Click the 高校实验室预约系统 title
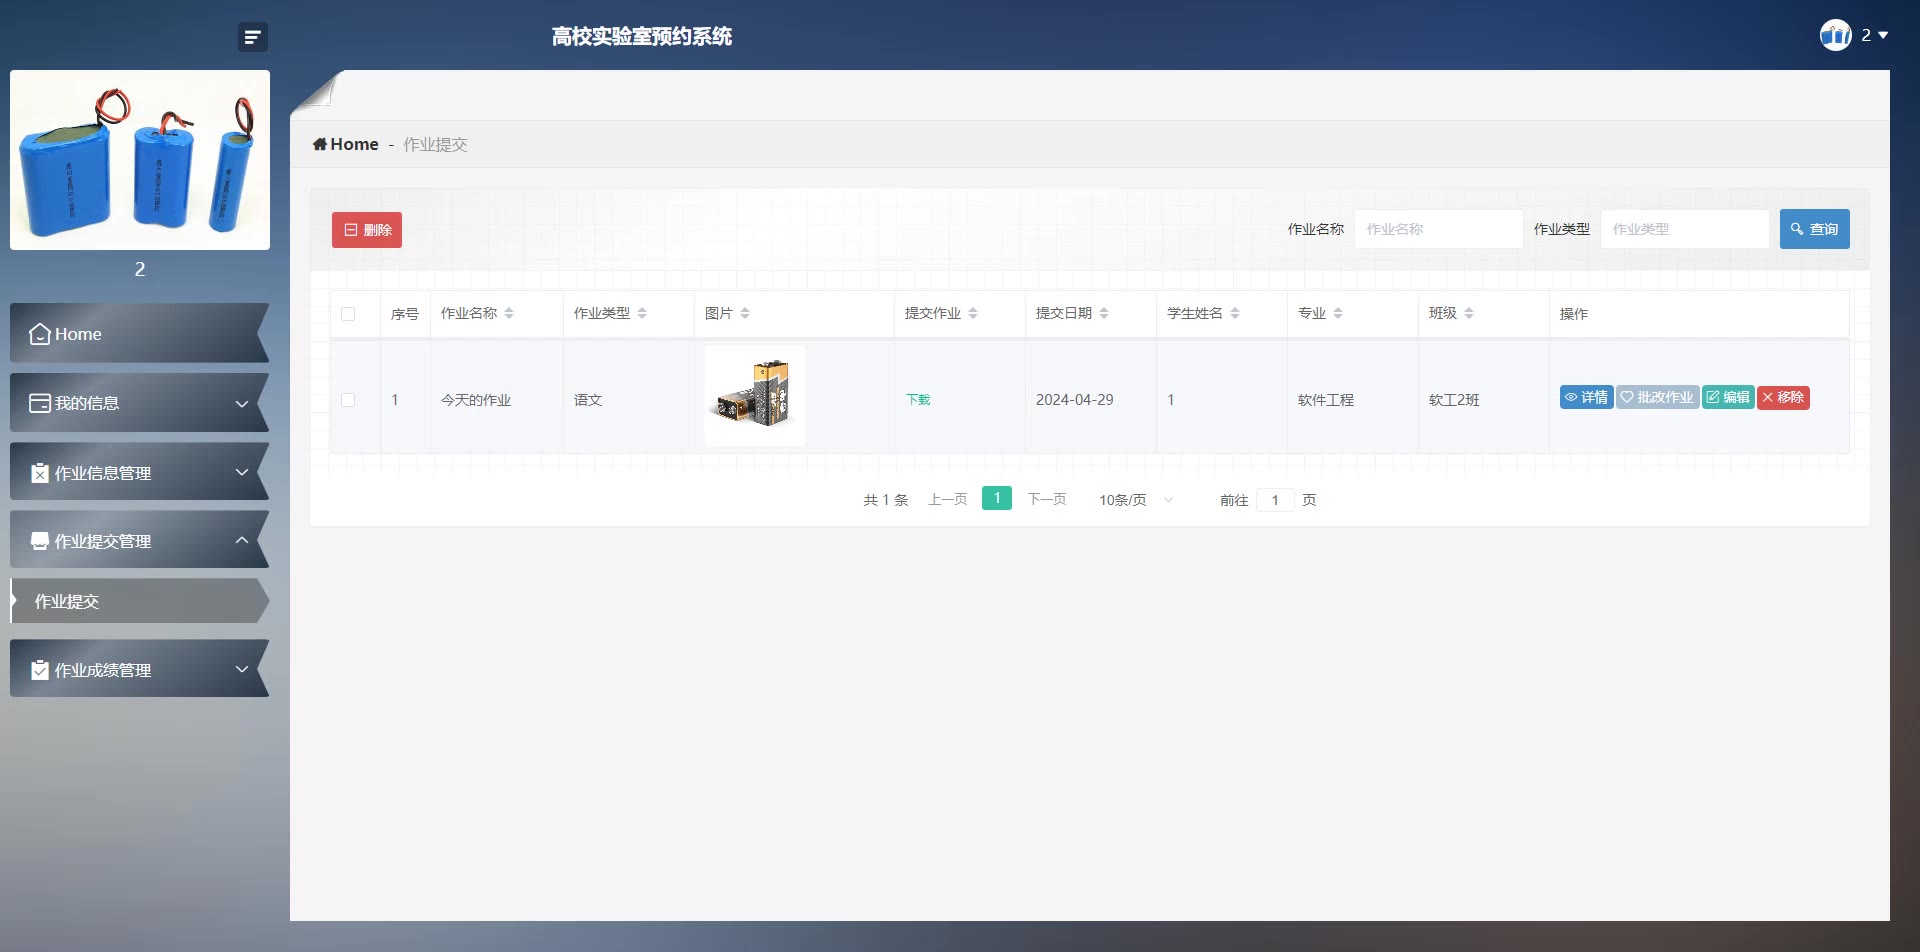The width and height of the screenshot is (1920, 952). (x=641, y=36)
